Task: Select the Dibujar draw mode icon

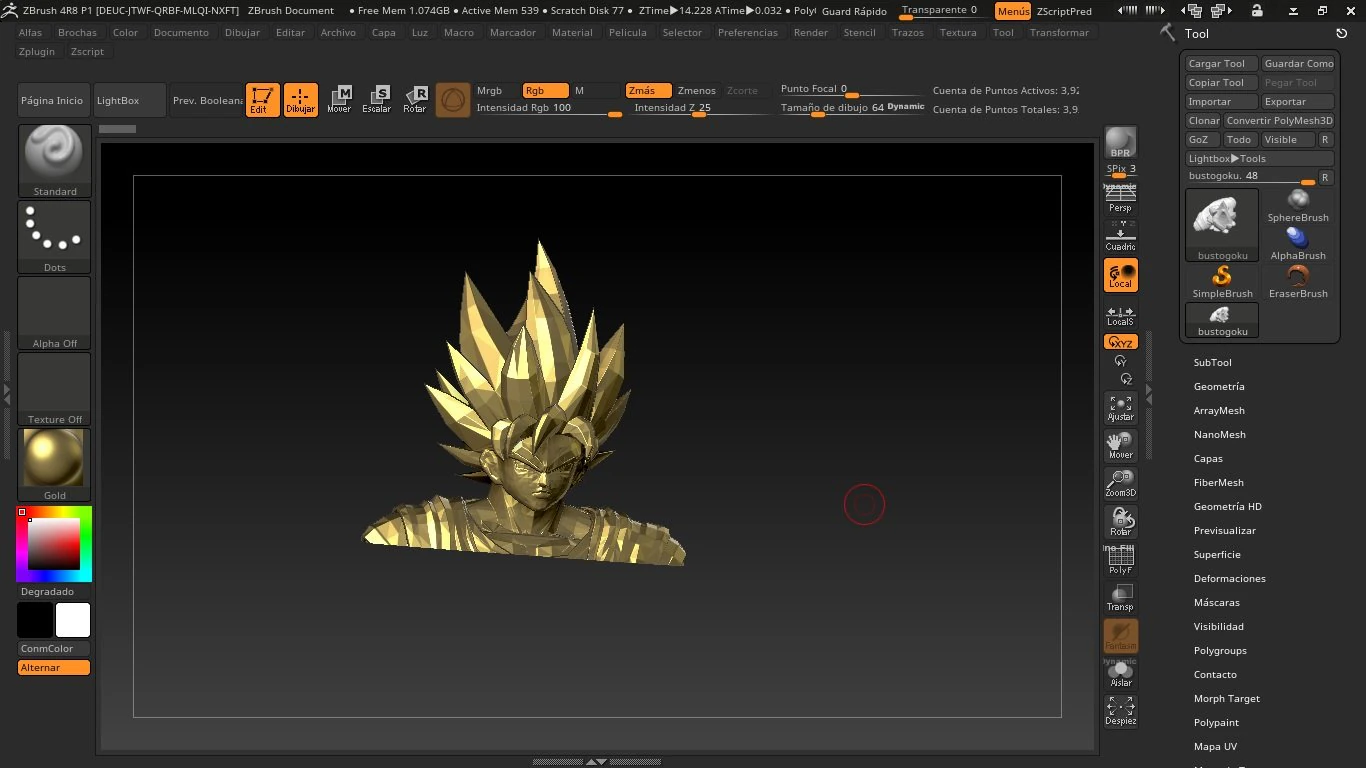Action: coord(300,100)
